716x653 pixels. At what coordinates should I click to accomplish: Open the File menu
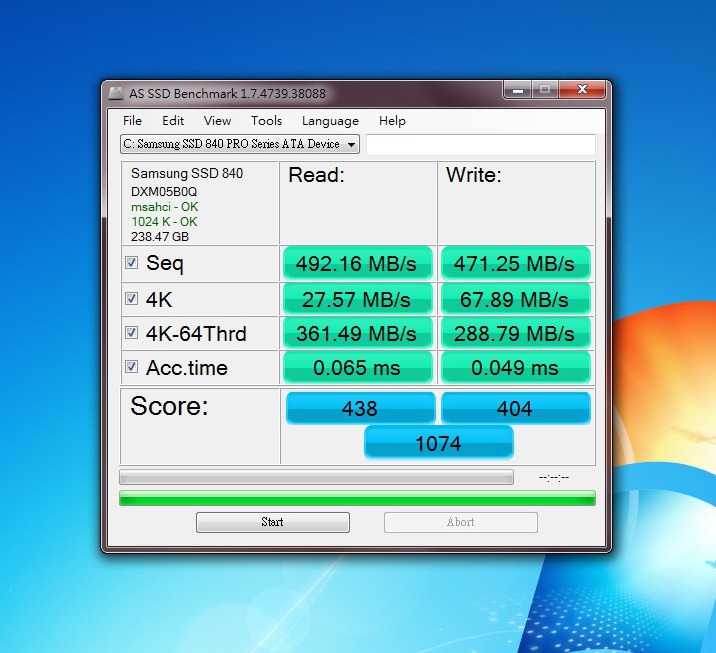(132, 121)
